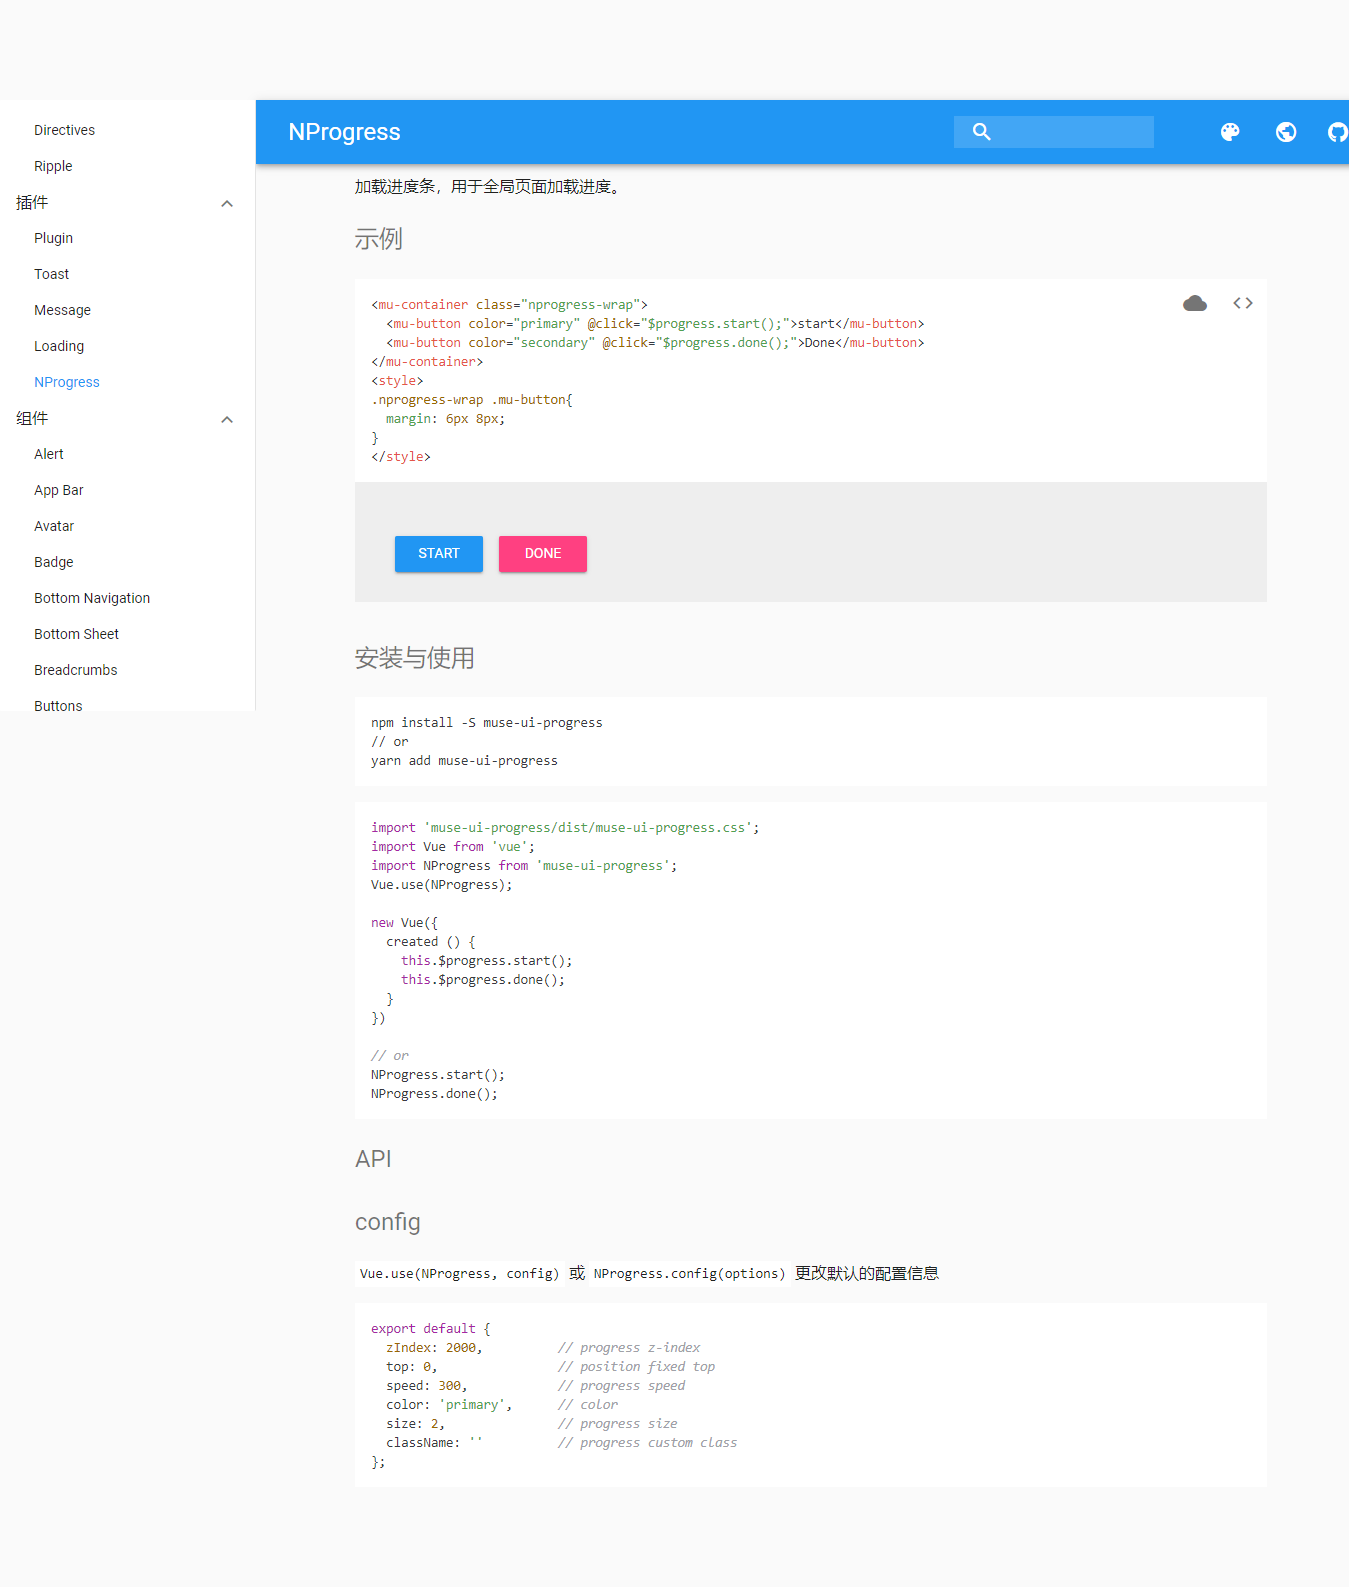Click the blue START button
This screenshot has width=1349, height=1587.
pyautogui.click(x=439, y=554)
